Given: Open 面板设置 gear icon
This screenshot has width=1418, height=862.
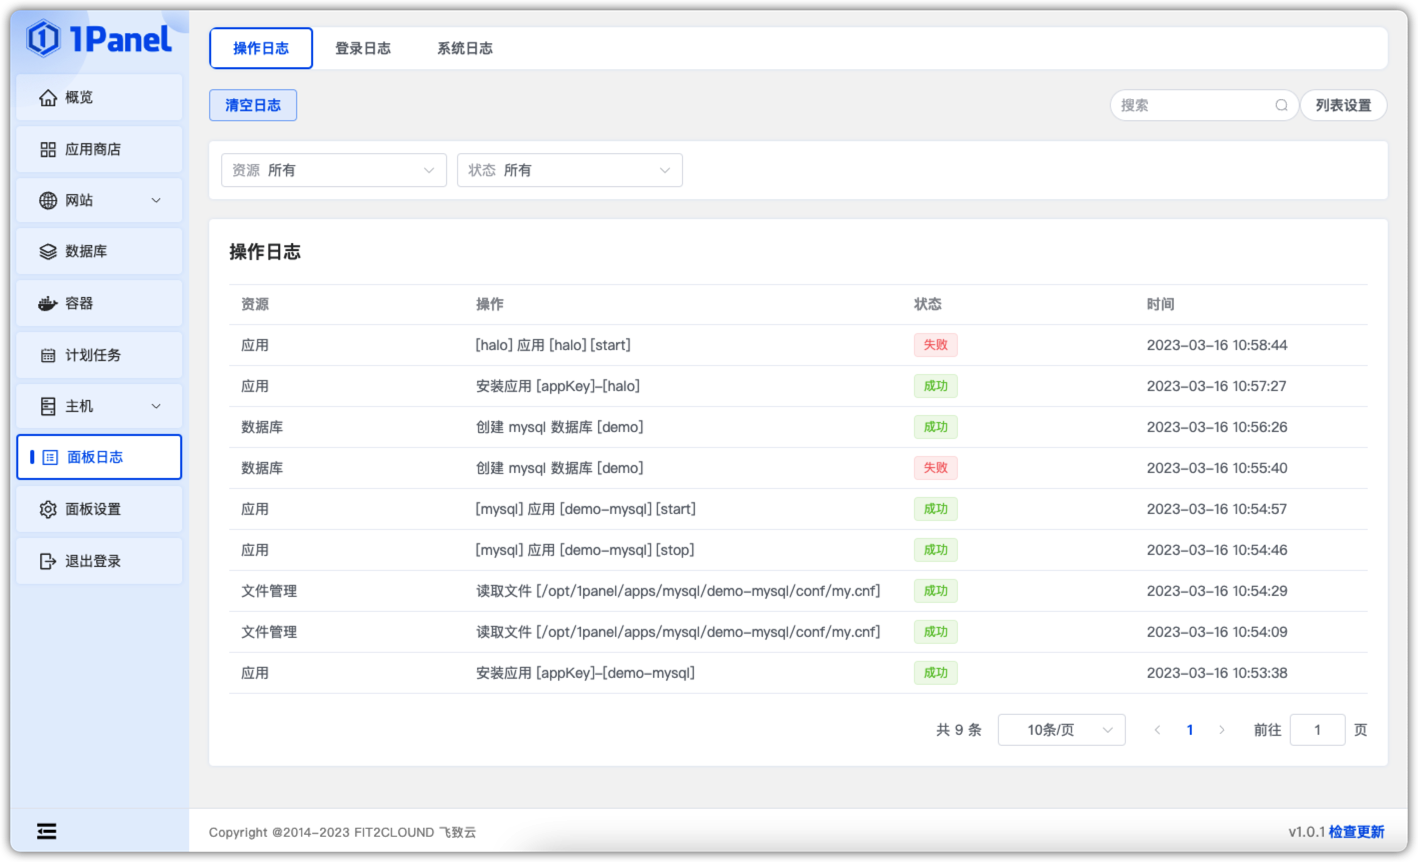Looking at the screenshot, I should (x=48, y=509).
